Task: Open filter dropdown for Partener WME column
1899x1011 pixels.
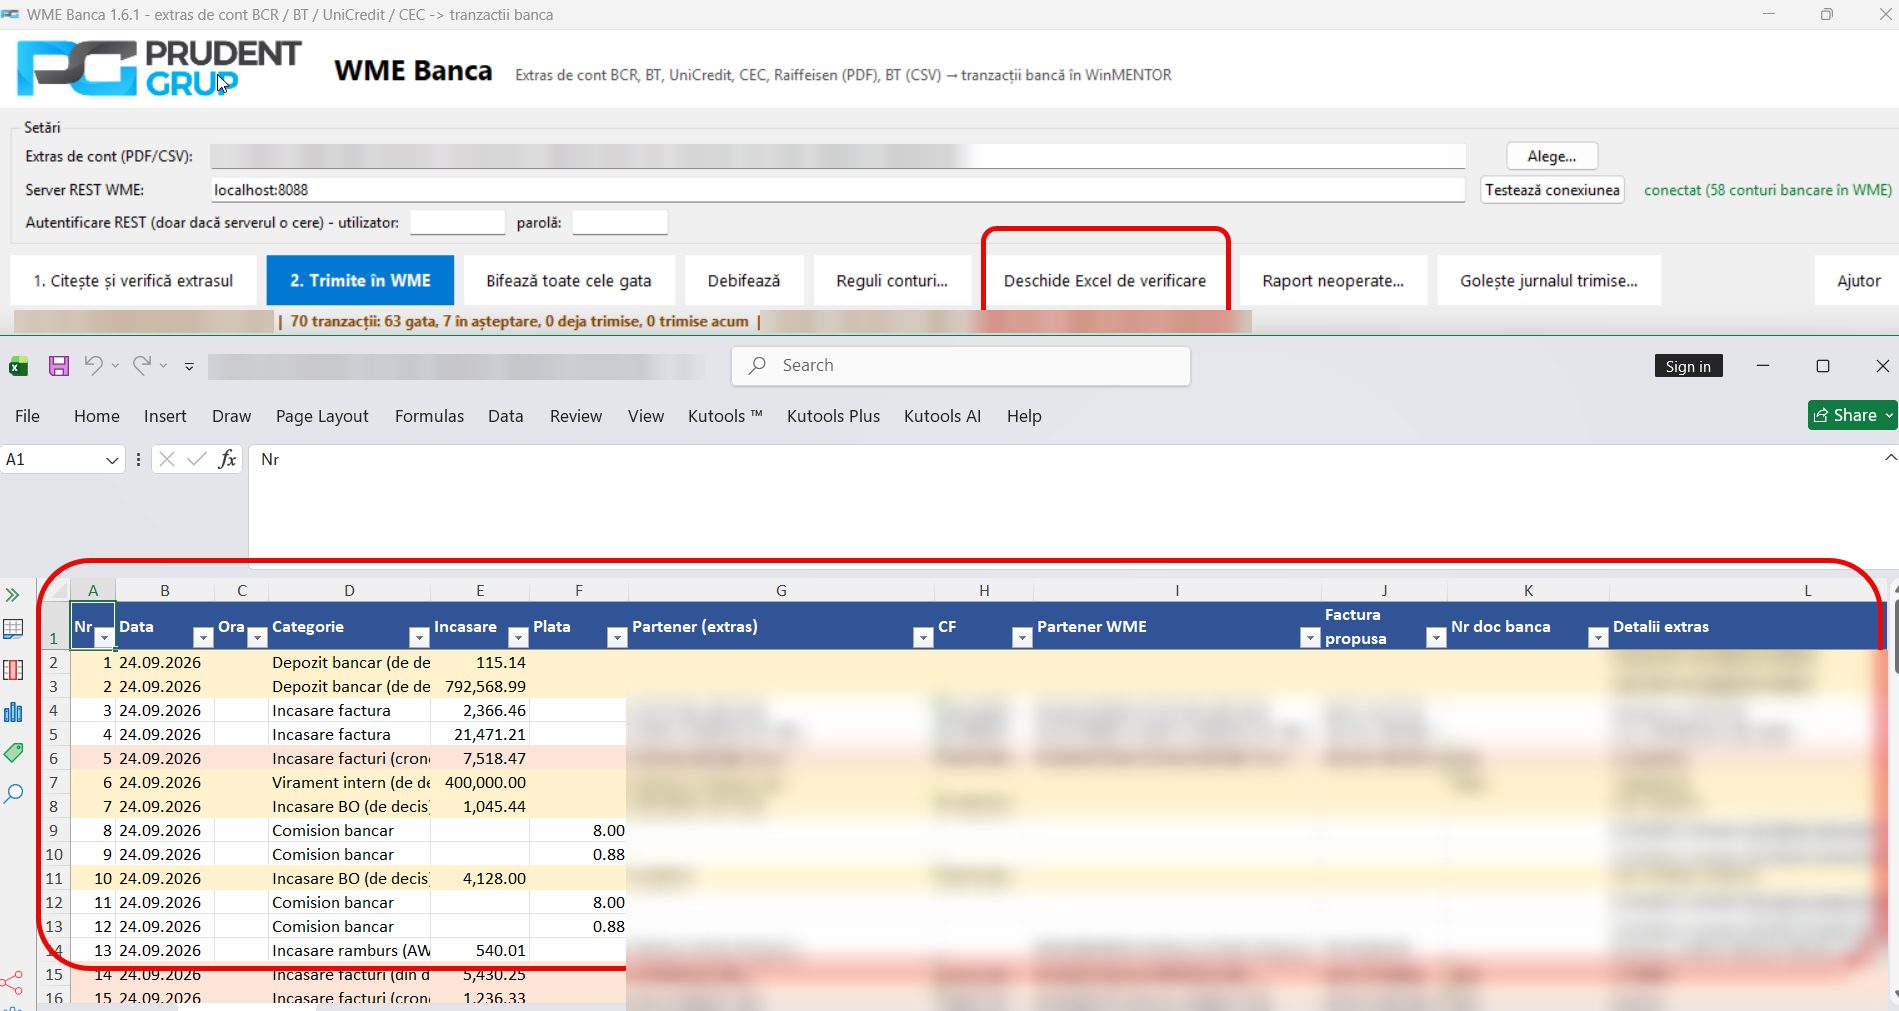Action: 1309,638
